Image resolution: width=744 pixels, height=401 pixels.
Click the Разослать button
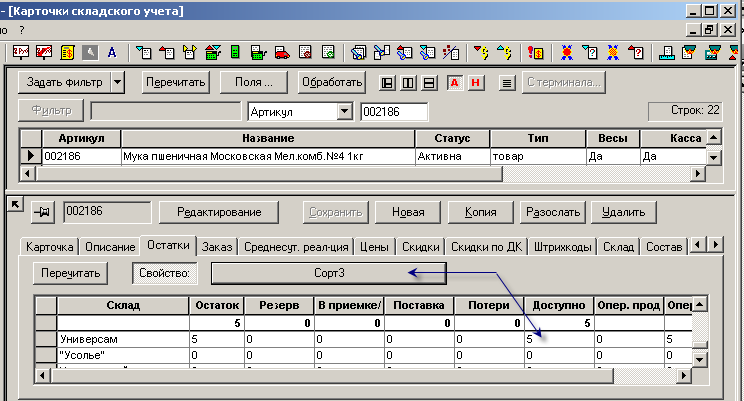coord(553,212)
